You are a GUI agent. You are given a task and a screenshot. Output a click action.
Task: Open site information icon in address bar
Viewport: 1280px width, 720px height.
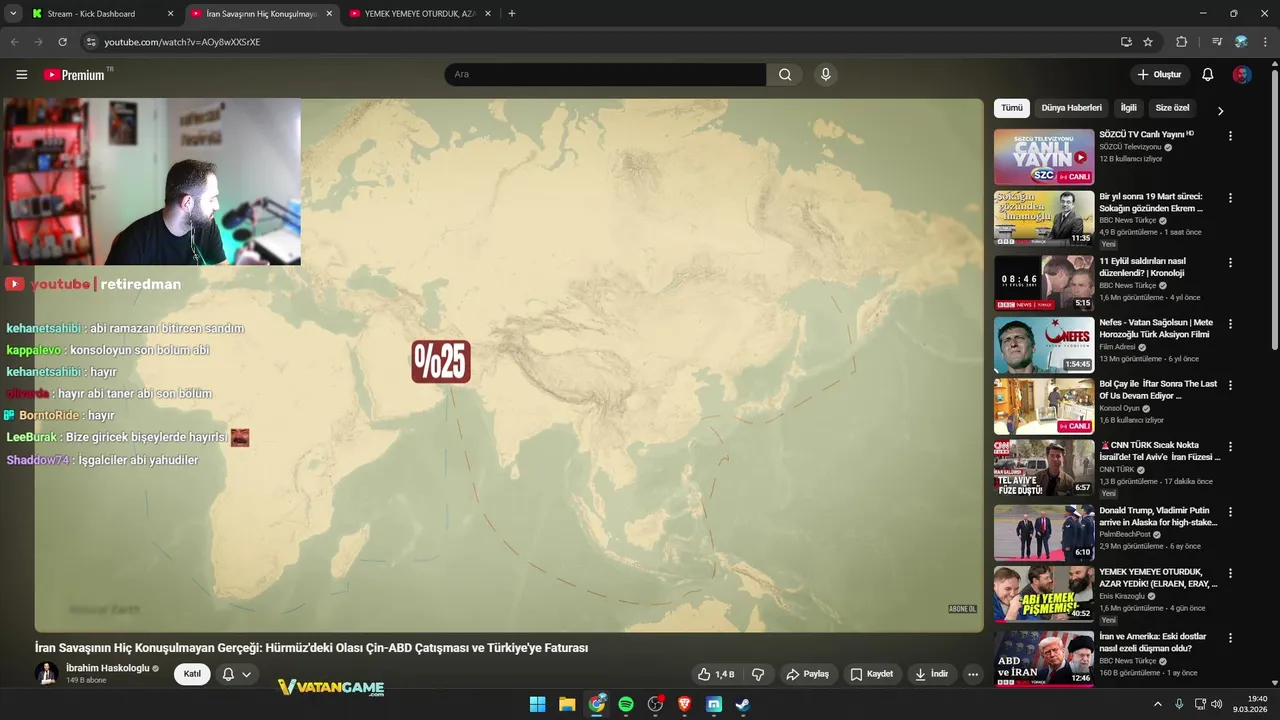tap(91, 42)
